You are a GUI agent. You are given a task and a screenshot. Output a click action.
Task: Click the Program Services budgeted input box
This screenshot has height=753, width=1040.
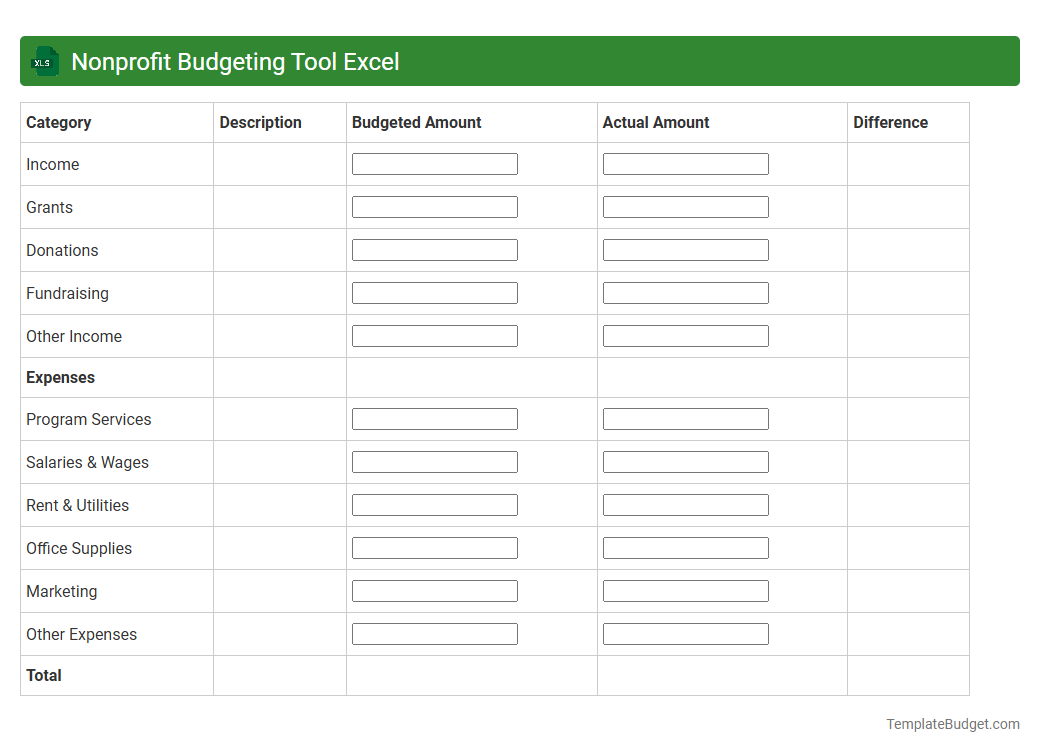click(434, 418)
